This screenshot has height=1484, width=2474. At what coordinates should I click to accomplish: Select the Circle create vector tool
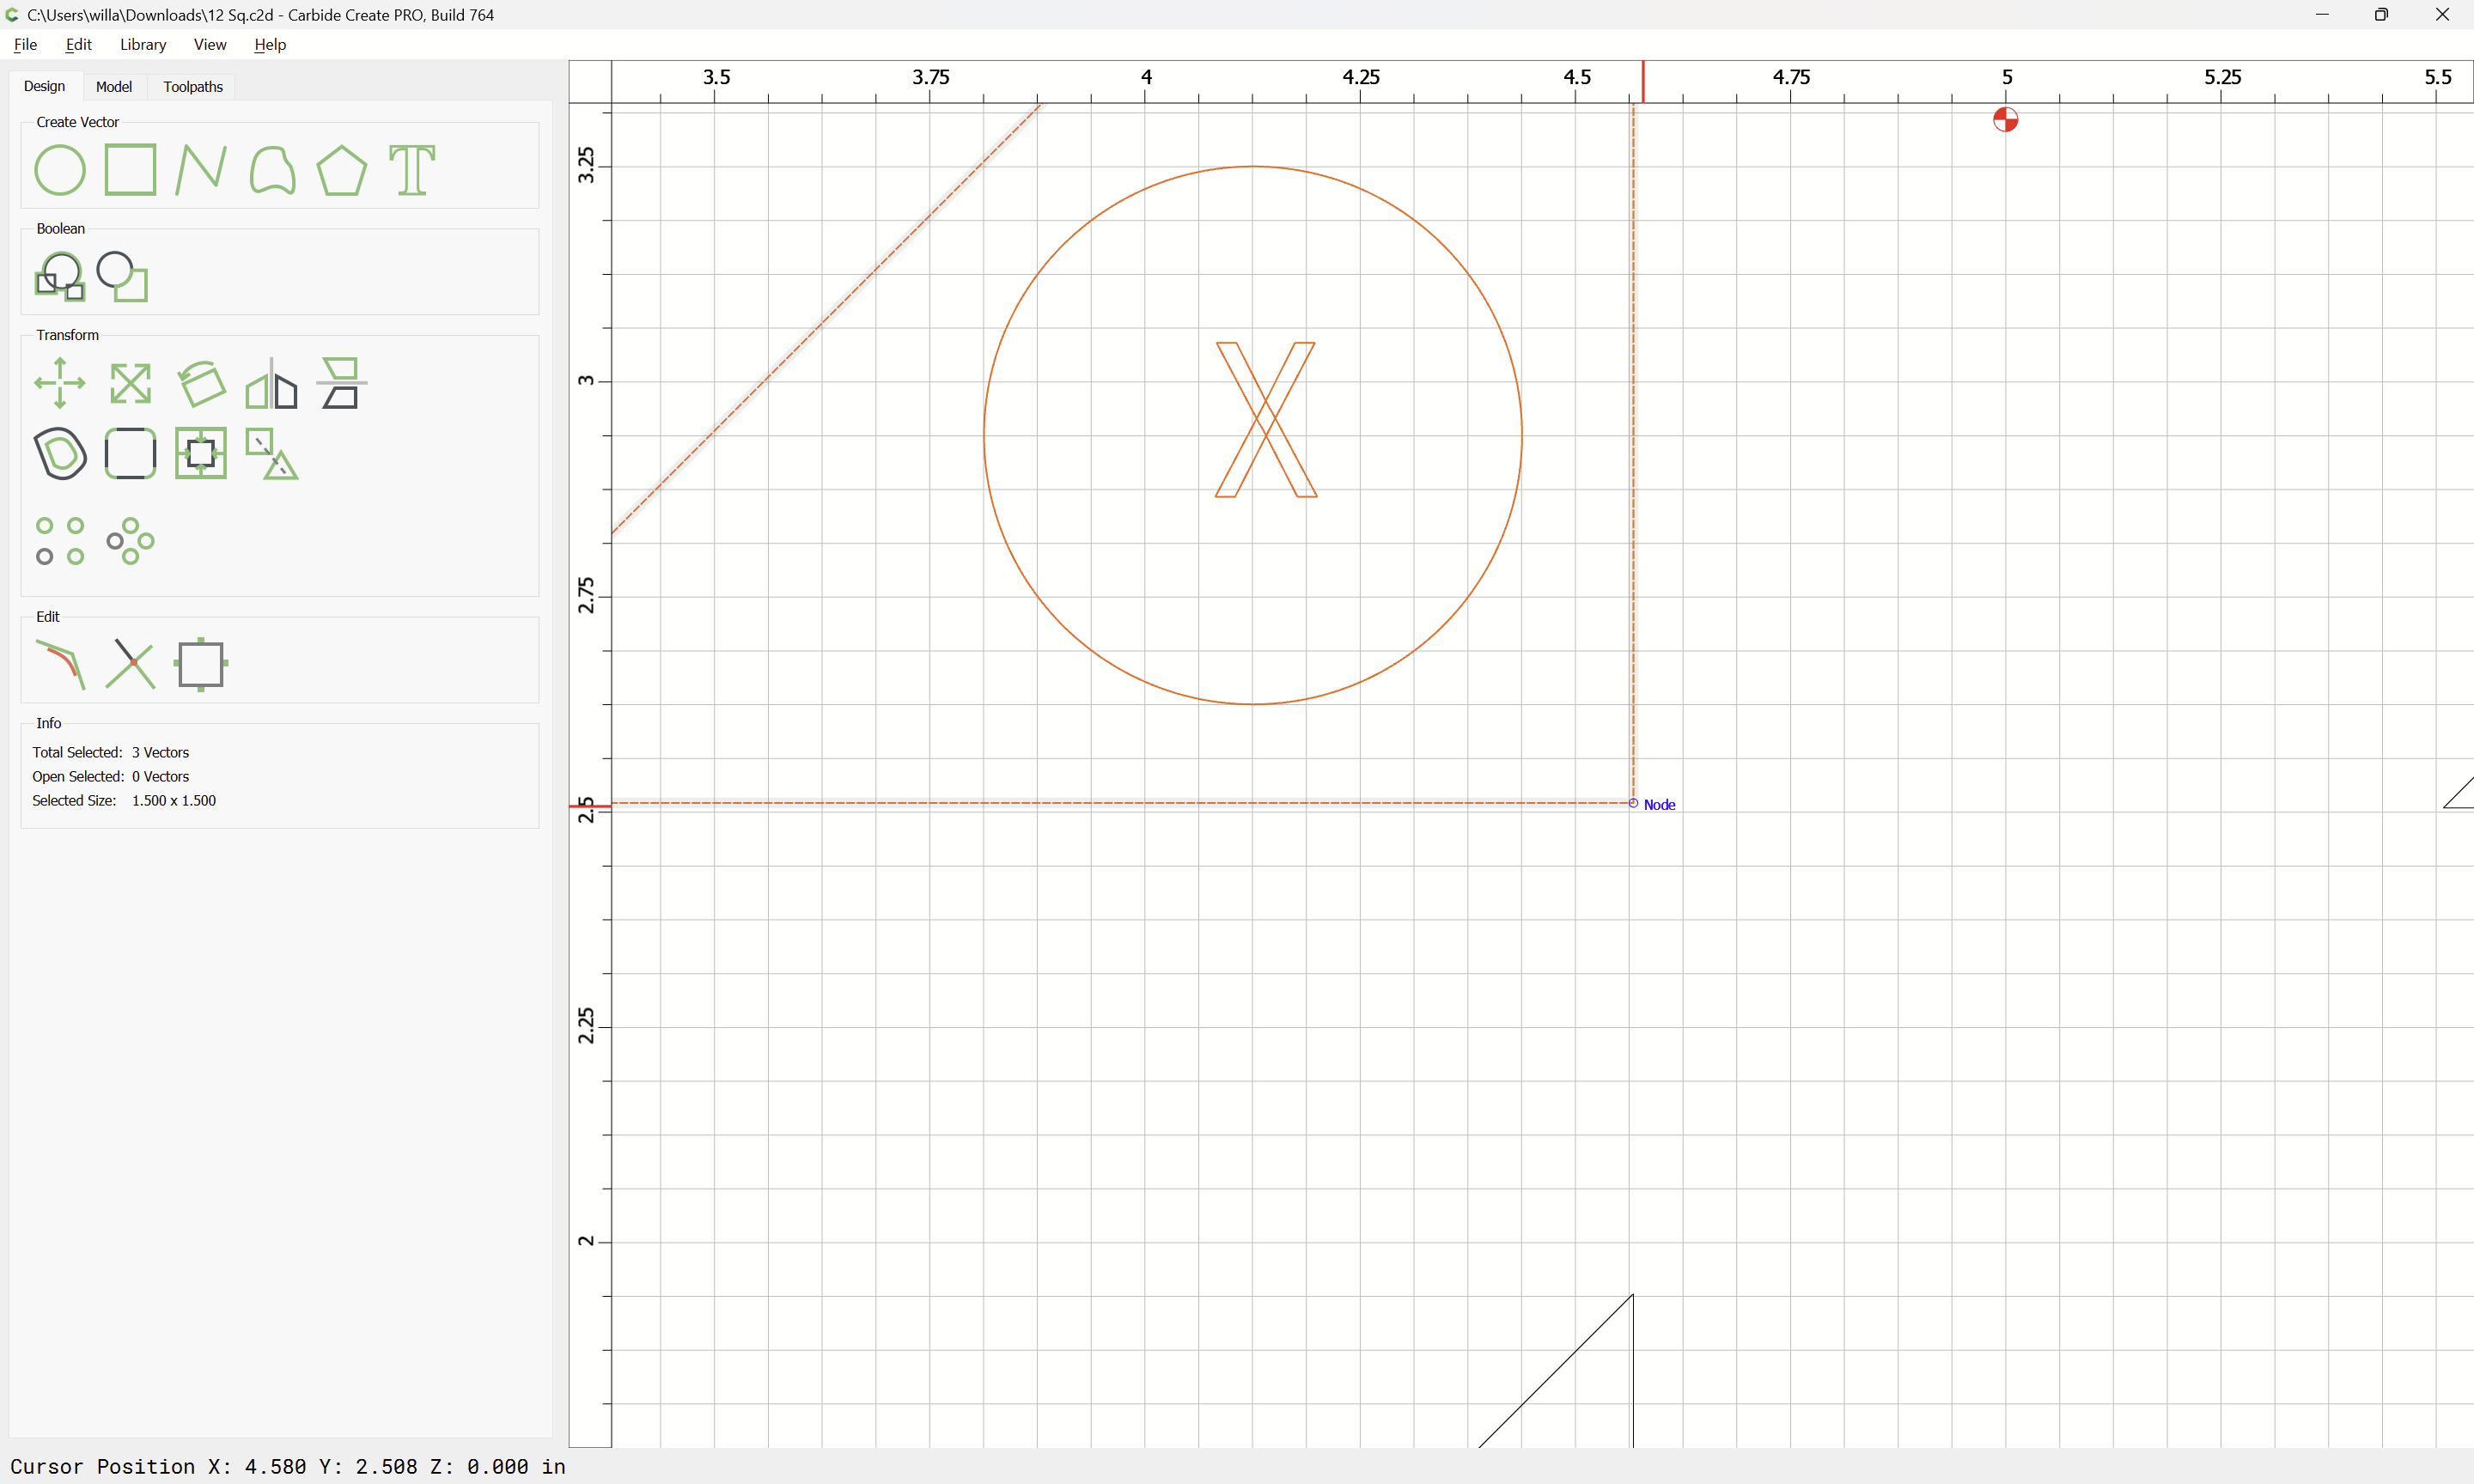point(60,170)
